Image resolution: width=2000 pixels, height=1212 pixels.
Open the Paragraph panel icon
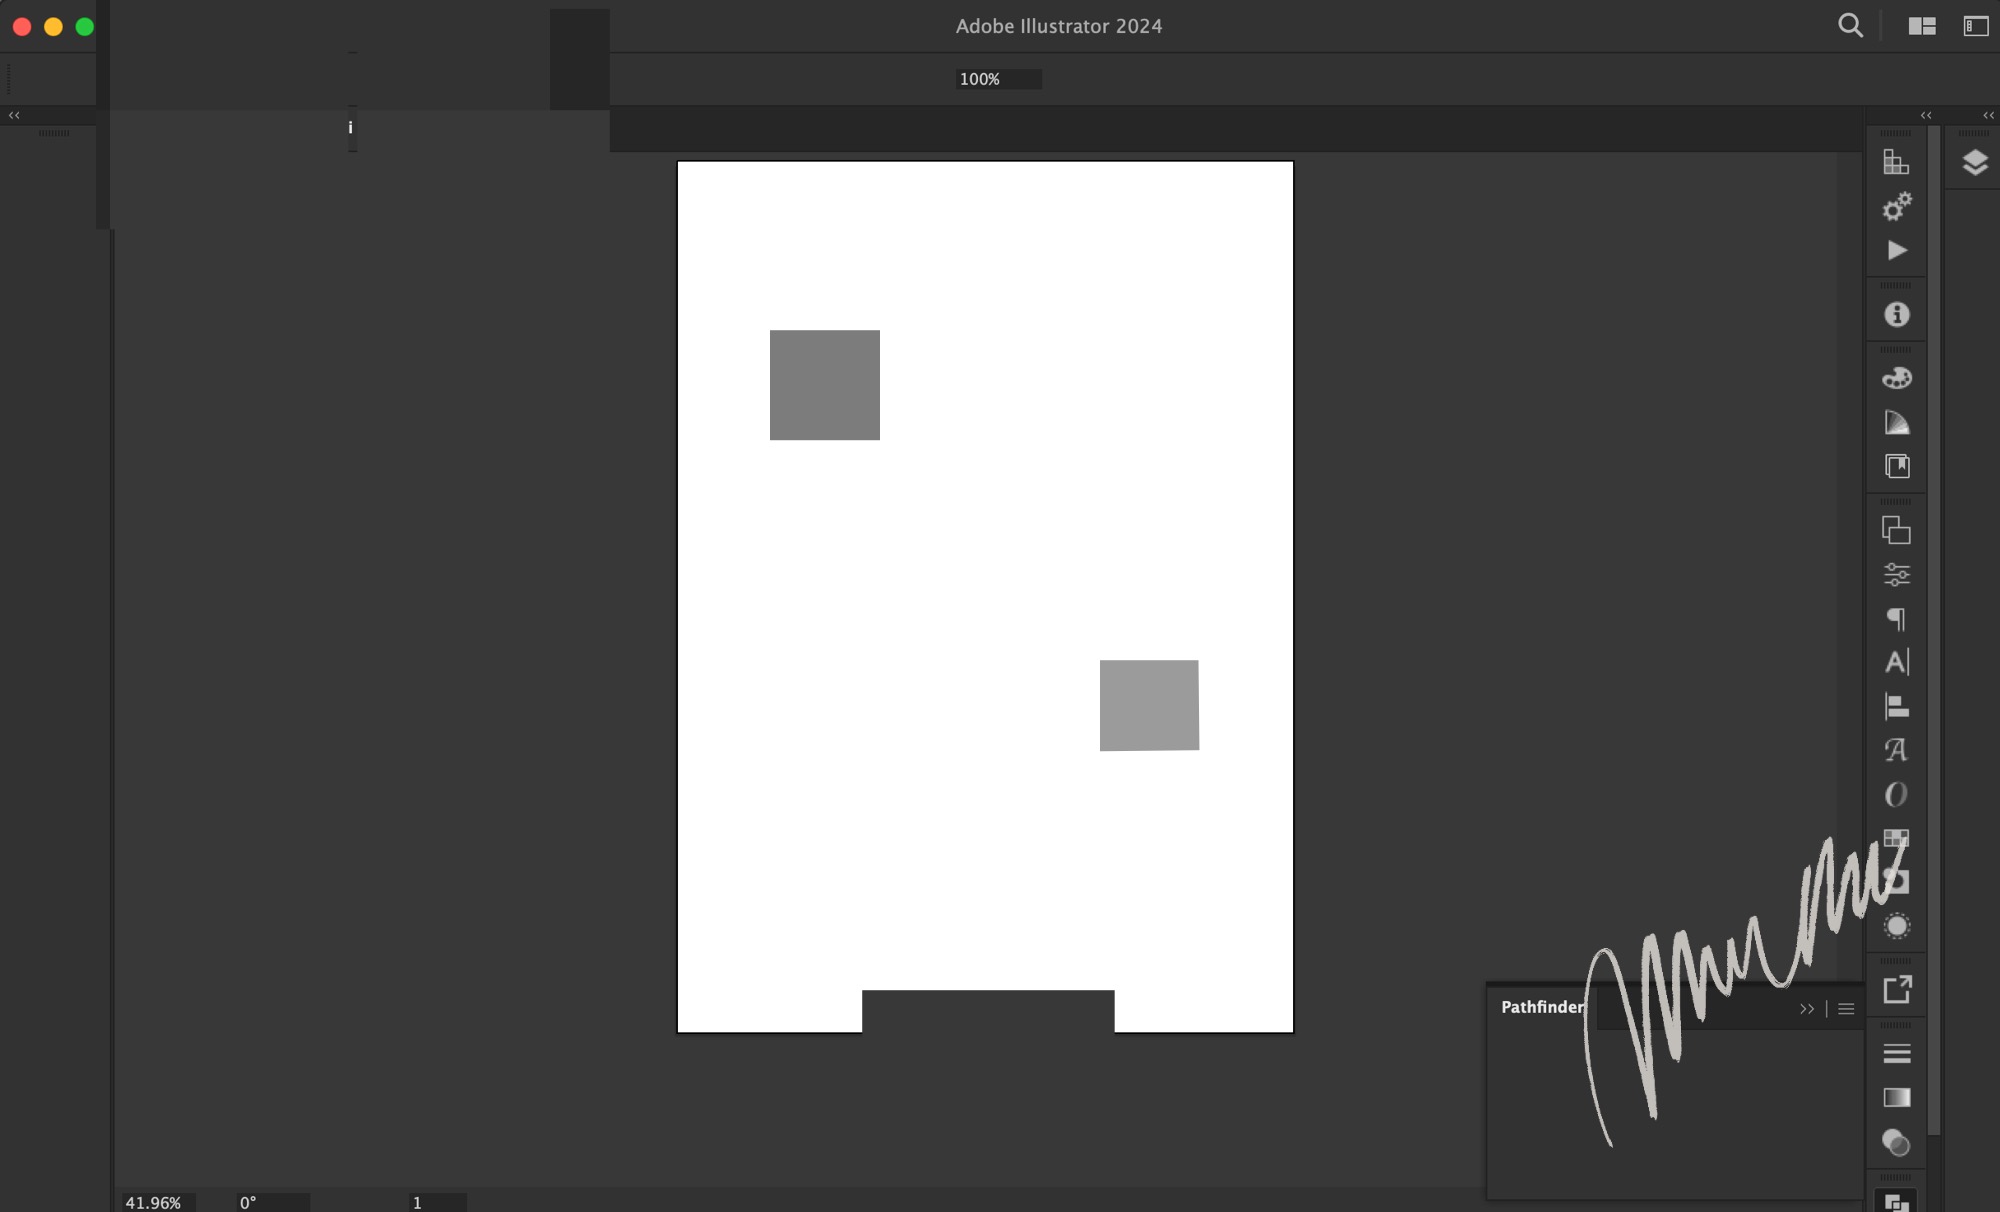coord(1896,619)
